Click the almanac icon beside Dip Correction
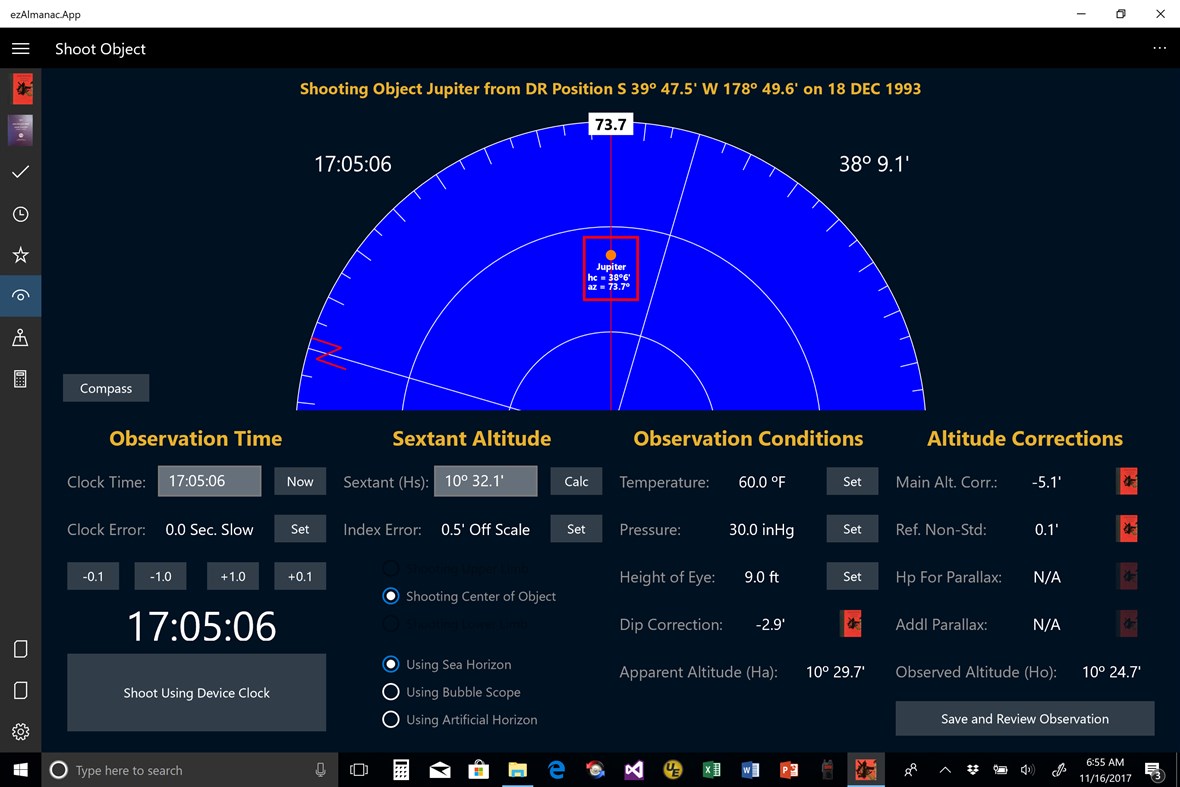This screenshot has width=1180, height=787. pos(851,623)
